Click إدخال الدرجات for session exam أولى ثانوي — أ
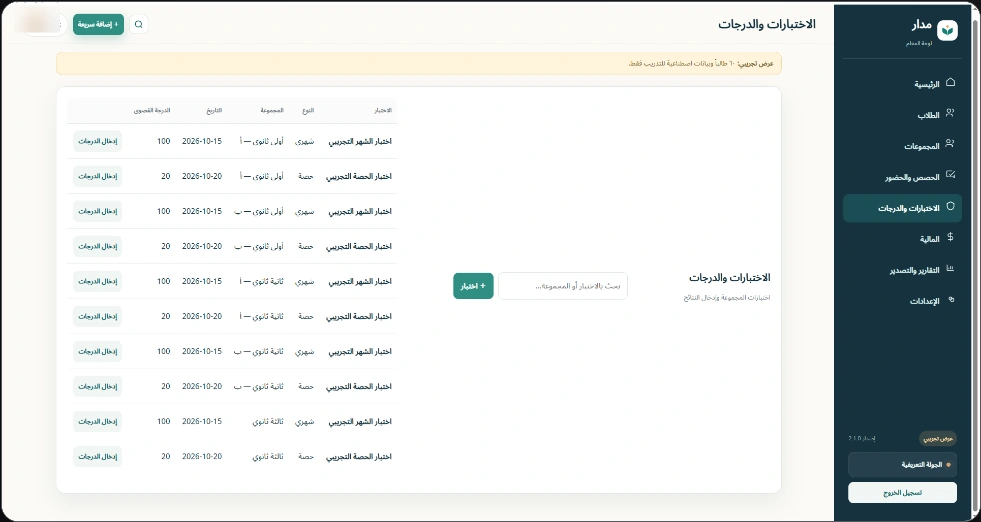981x522 pixels. click(98, 177)
